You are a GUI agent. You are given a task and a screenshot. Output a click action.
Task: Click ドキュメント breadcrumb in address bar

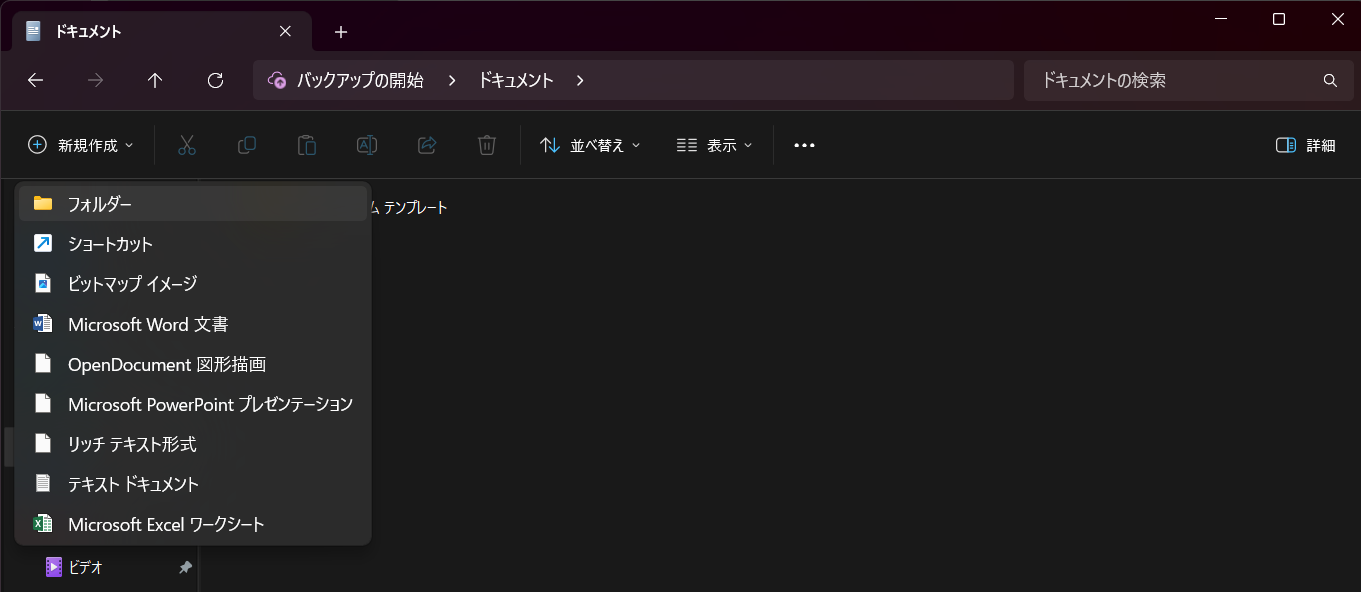(515, 81)
